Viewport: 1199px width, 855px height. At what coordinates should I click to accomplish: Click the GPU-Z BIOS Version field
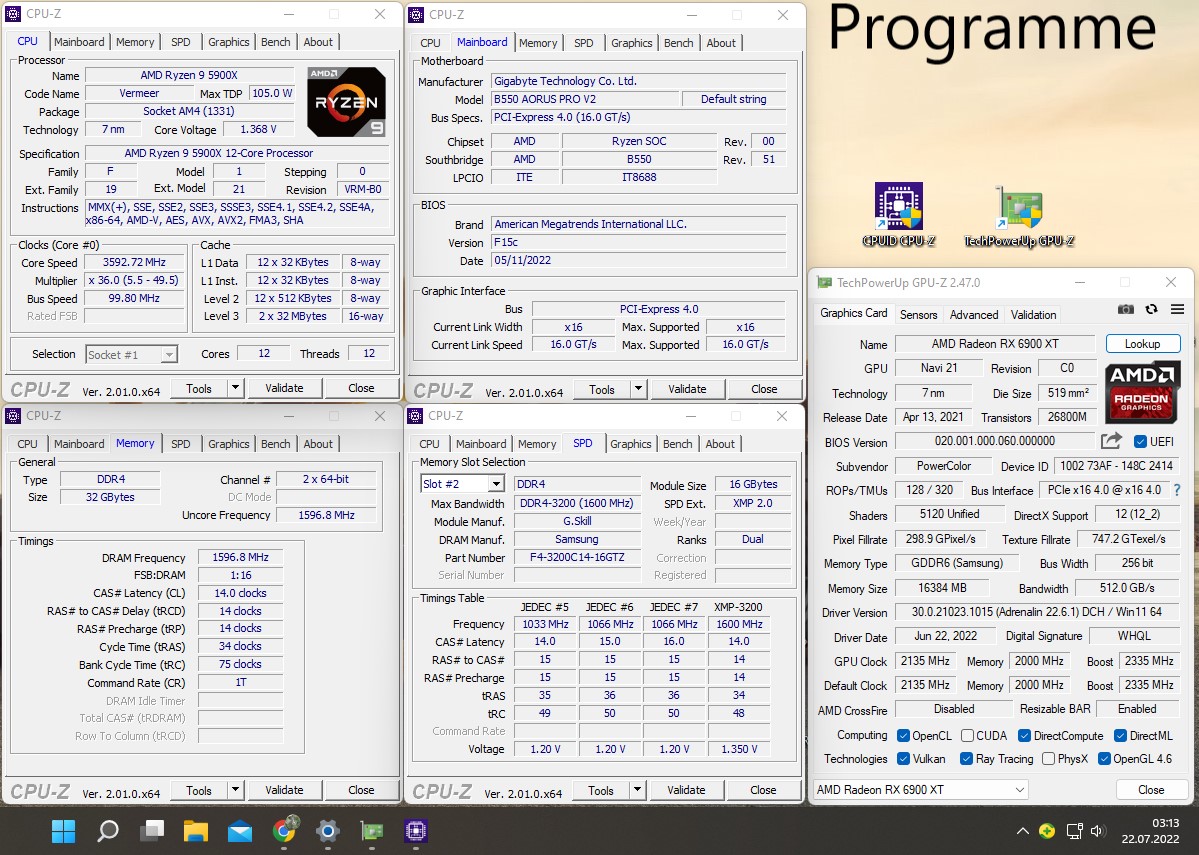pos(995,441)
